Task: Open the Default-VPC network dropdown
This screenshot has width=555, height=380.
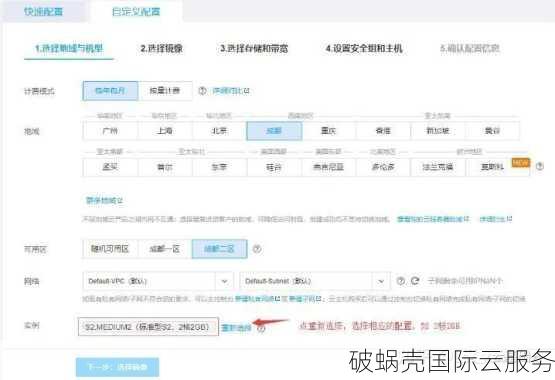Action: [158, 281]
